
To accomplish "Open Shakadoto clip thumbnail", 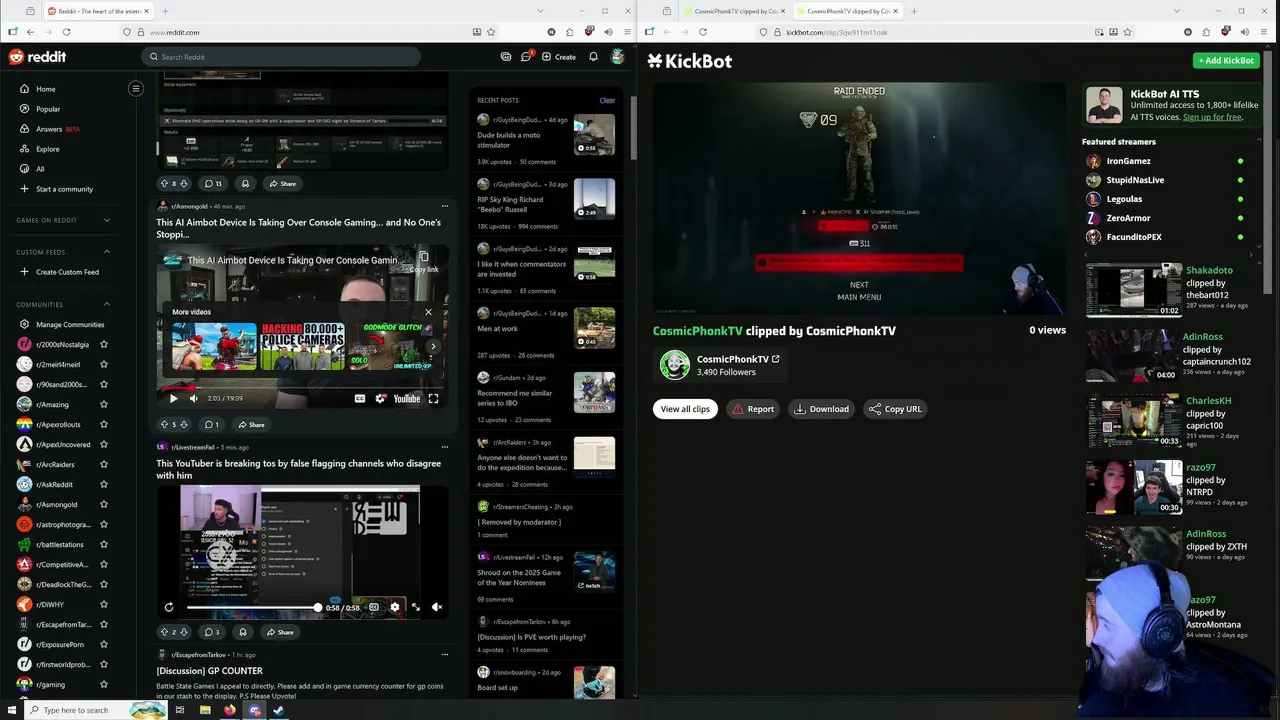I will coord(1134,290).
